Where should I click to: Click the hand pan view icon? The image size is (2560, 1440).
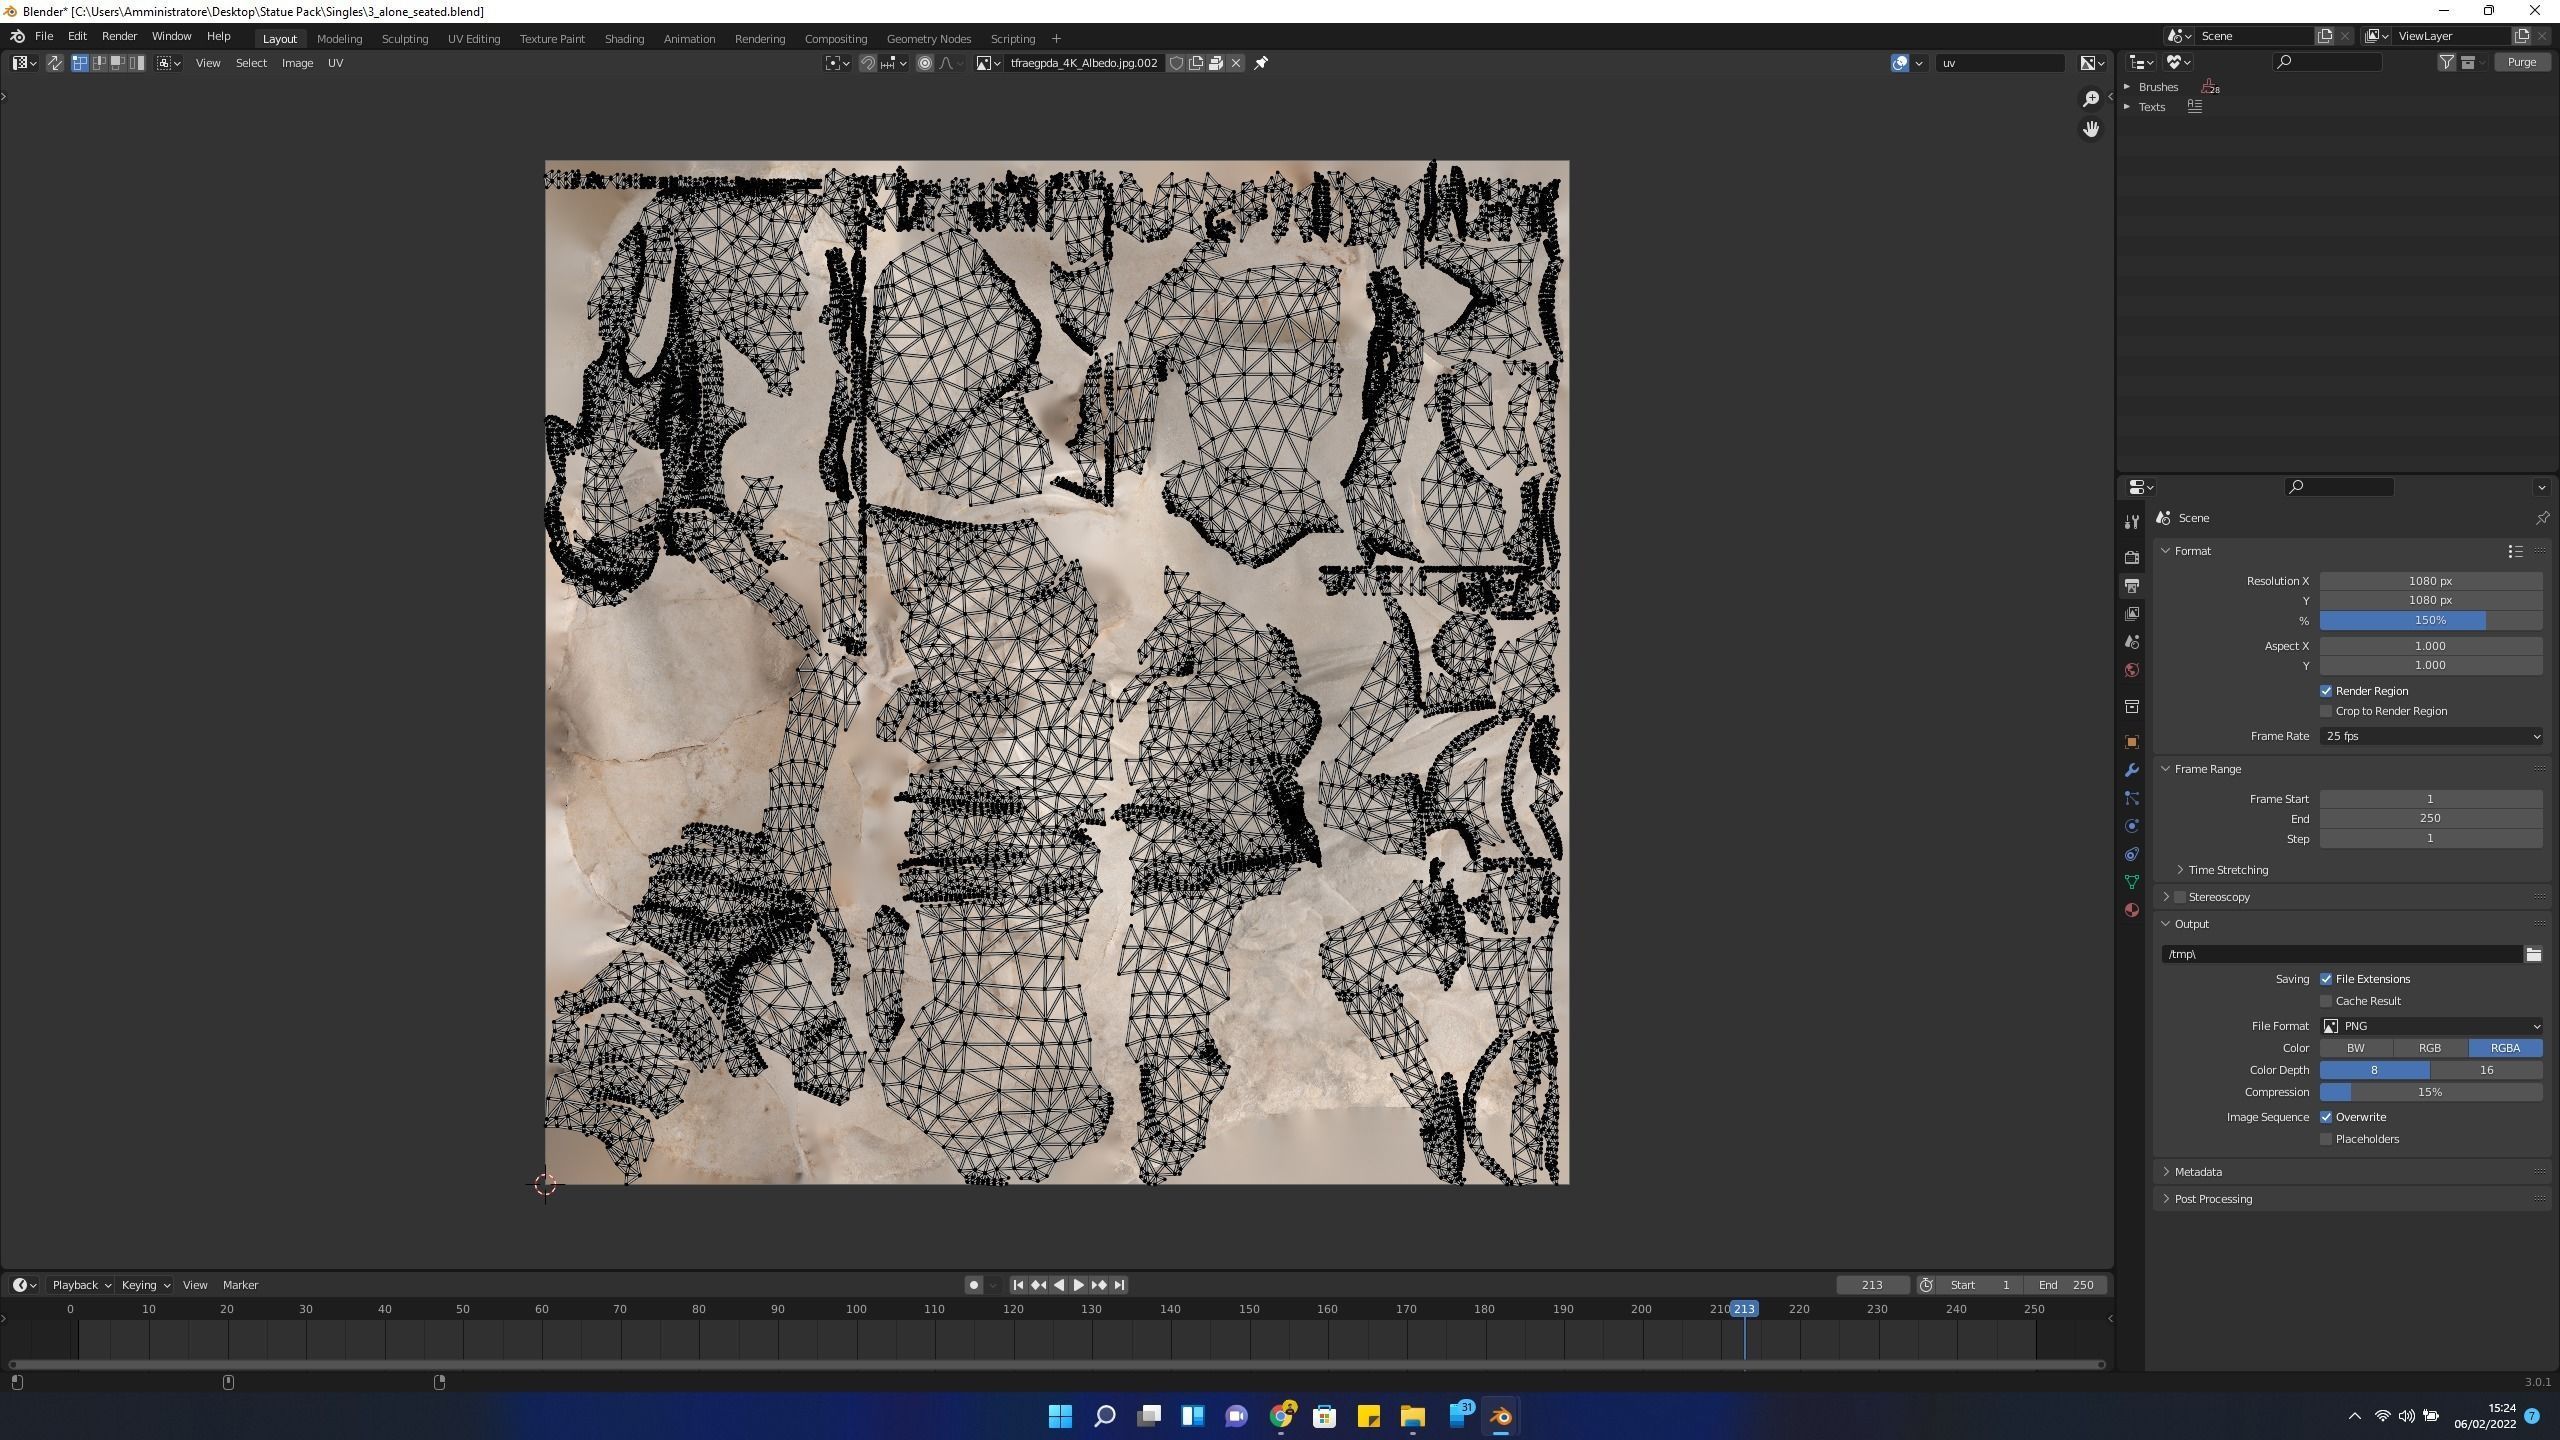[x=2090, y=129]
